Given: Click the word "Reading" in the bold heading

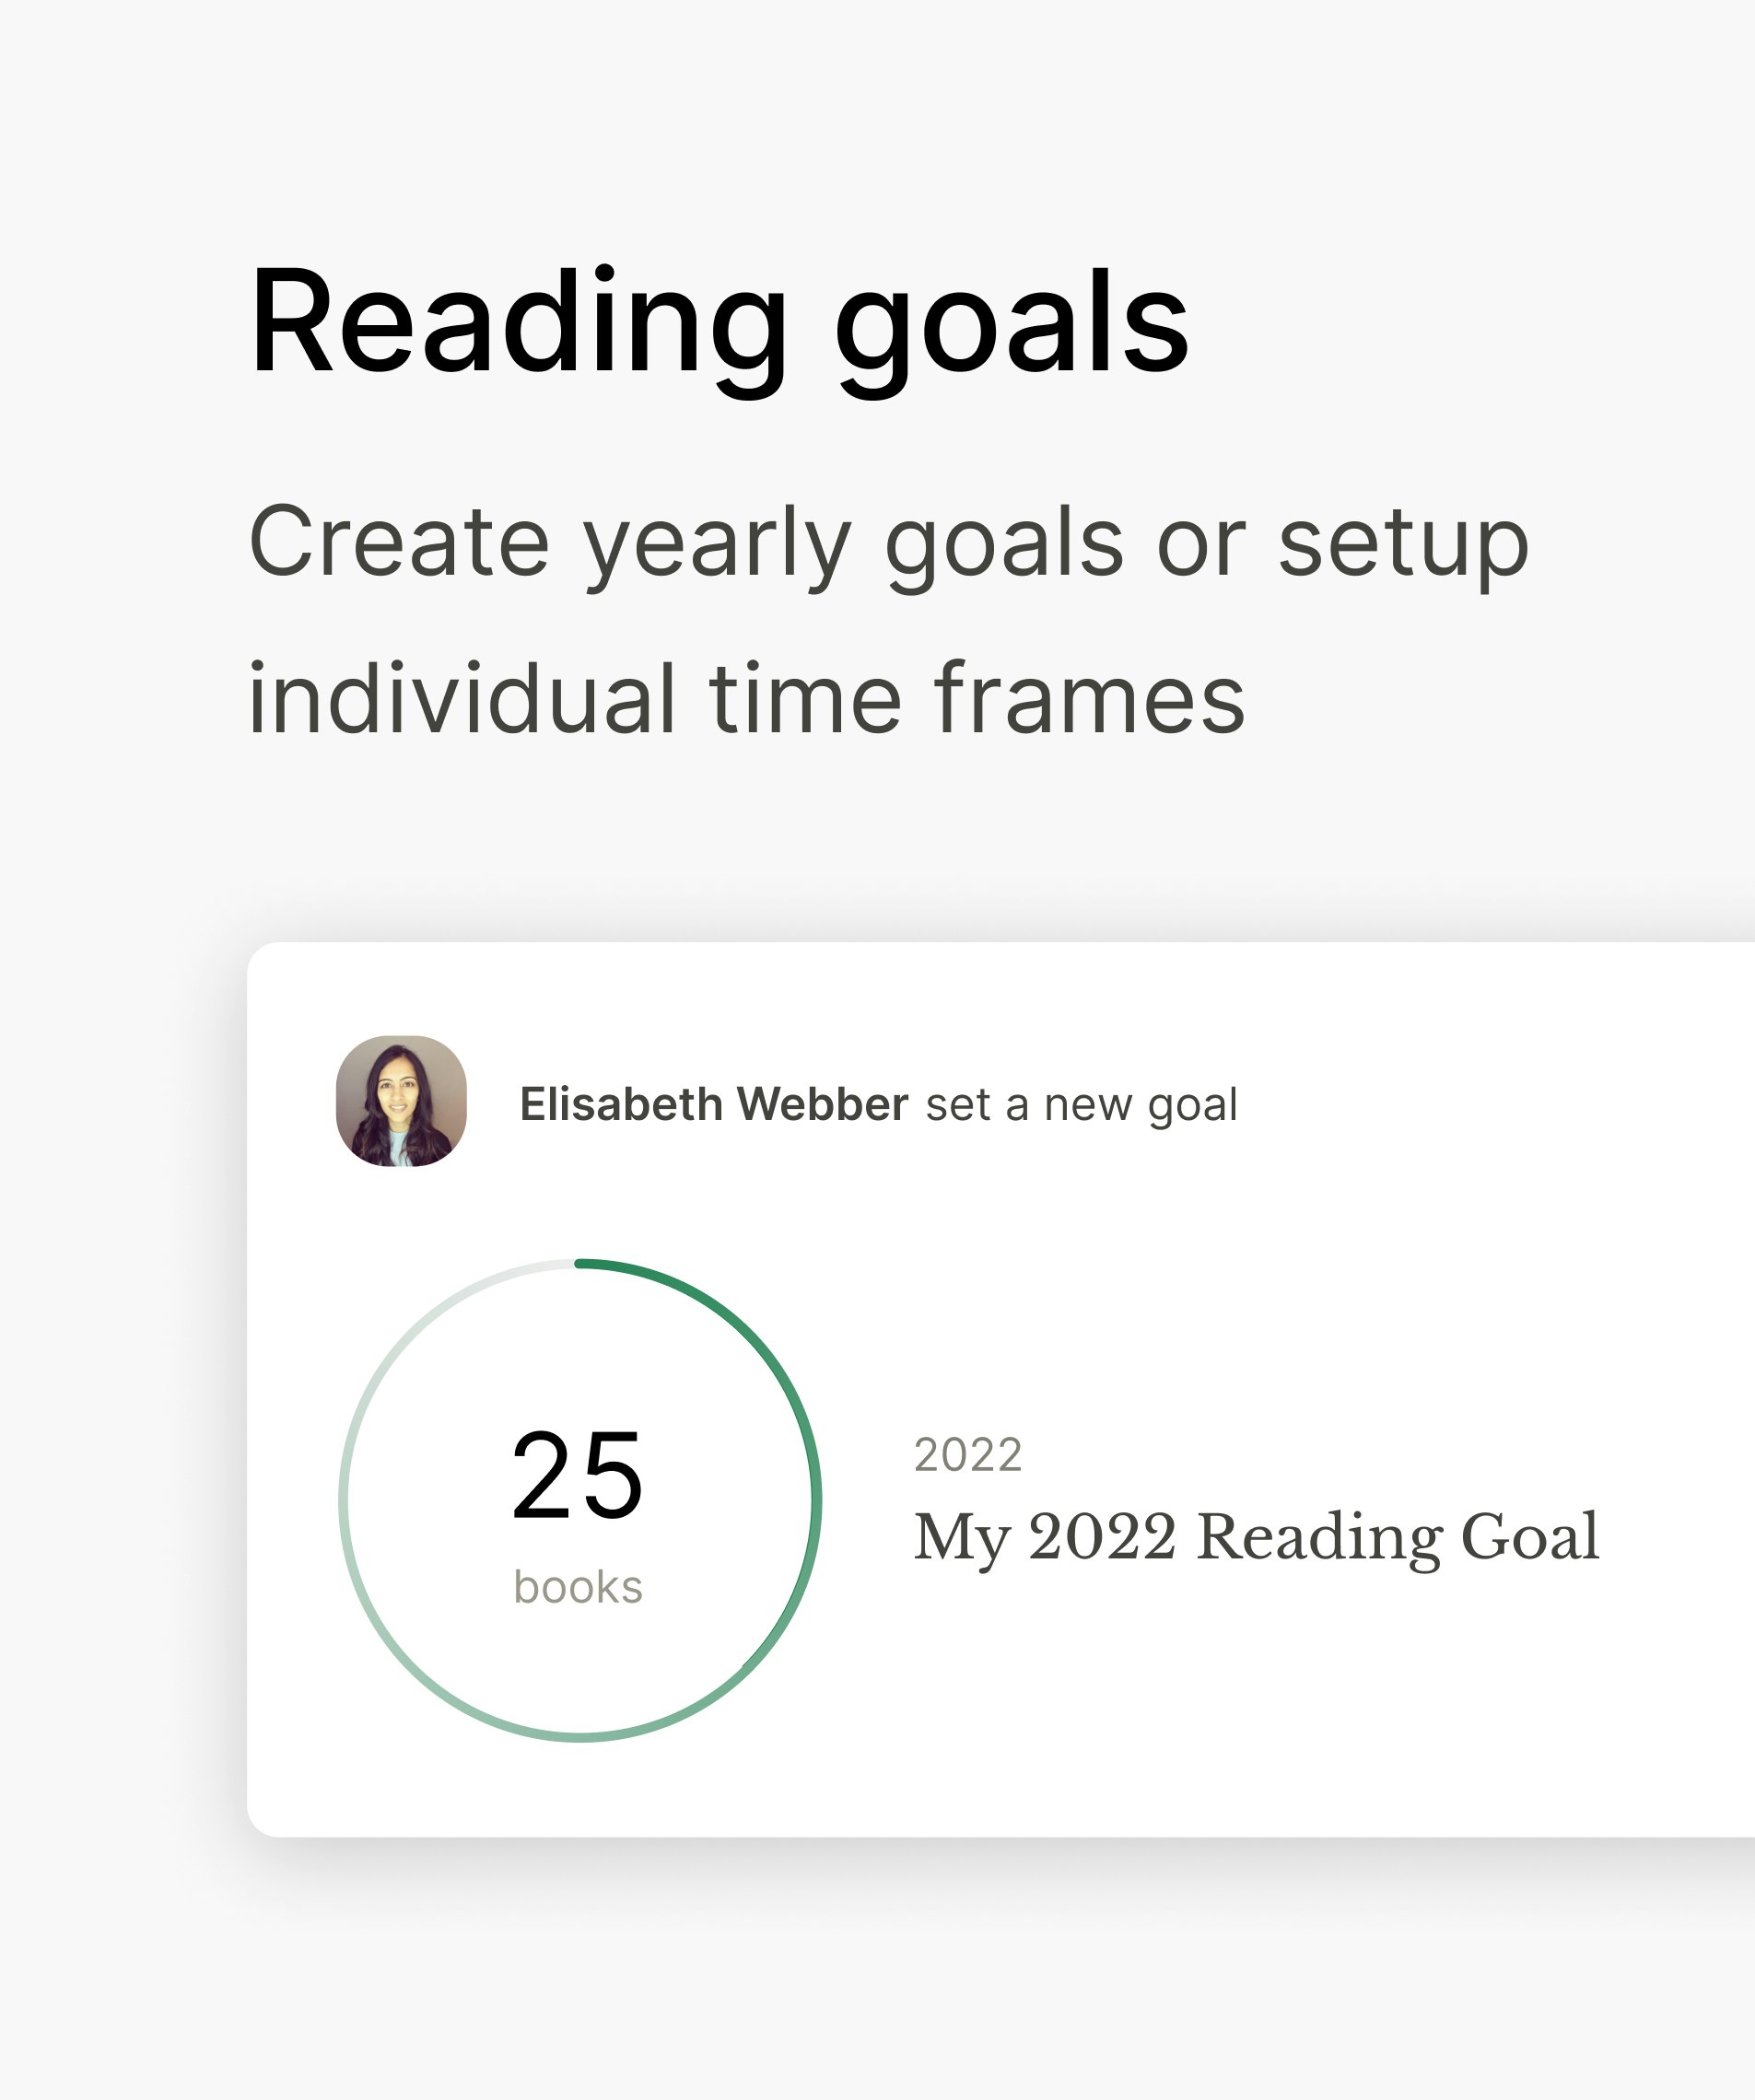Looking at the screenshot, I should [x=518, y=322].
